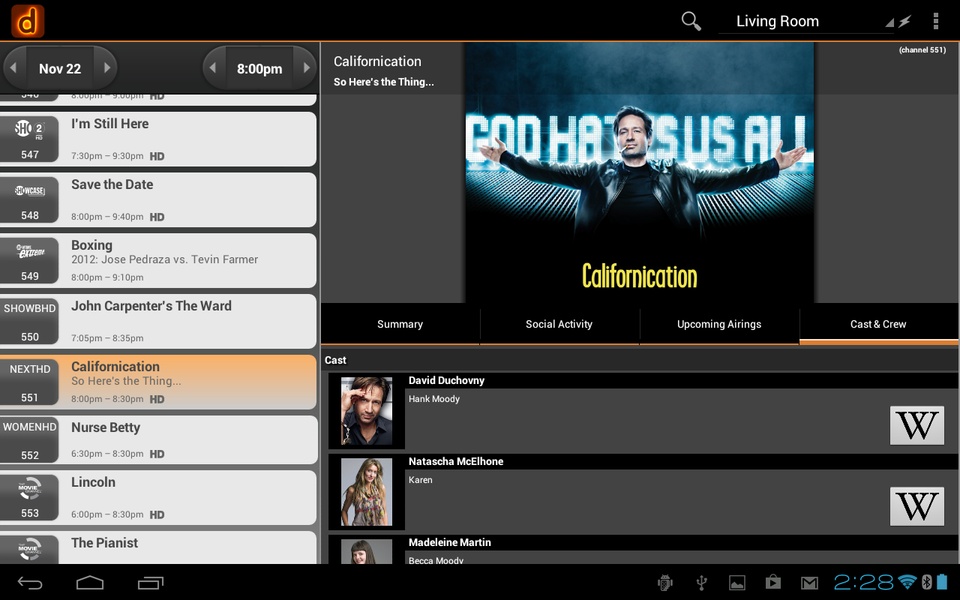This screenshot has height=600, width=960.
Task: Switch to the Upcoming Airings tab
Action: [x=719, y=324]
